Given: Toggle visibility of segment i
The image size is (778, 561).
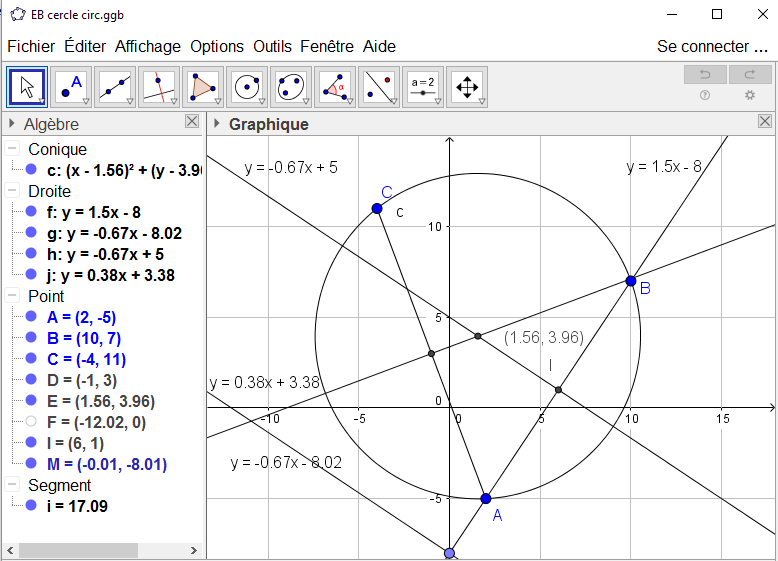Looking at the screenshot, I should click(31, 505).
